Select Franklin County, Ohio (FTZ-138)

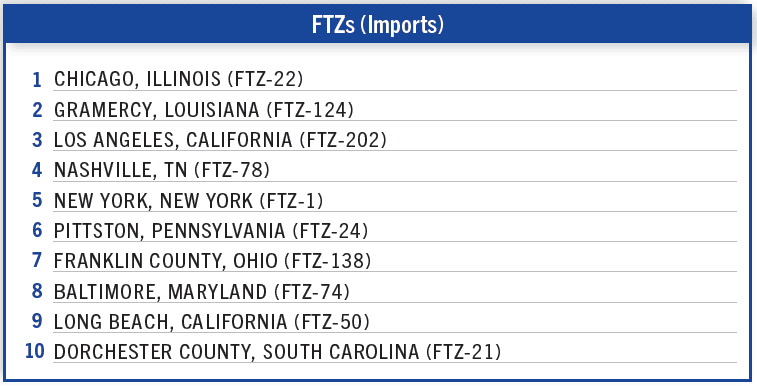(212, 261)
